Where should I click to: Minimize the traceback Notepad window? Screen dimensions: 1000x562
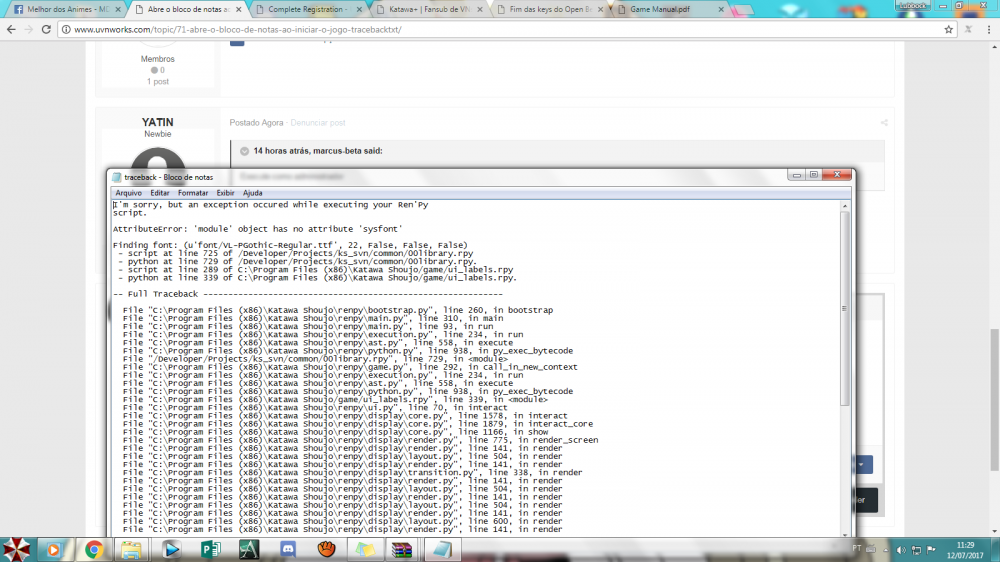[796, 175]
